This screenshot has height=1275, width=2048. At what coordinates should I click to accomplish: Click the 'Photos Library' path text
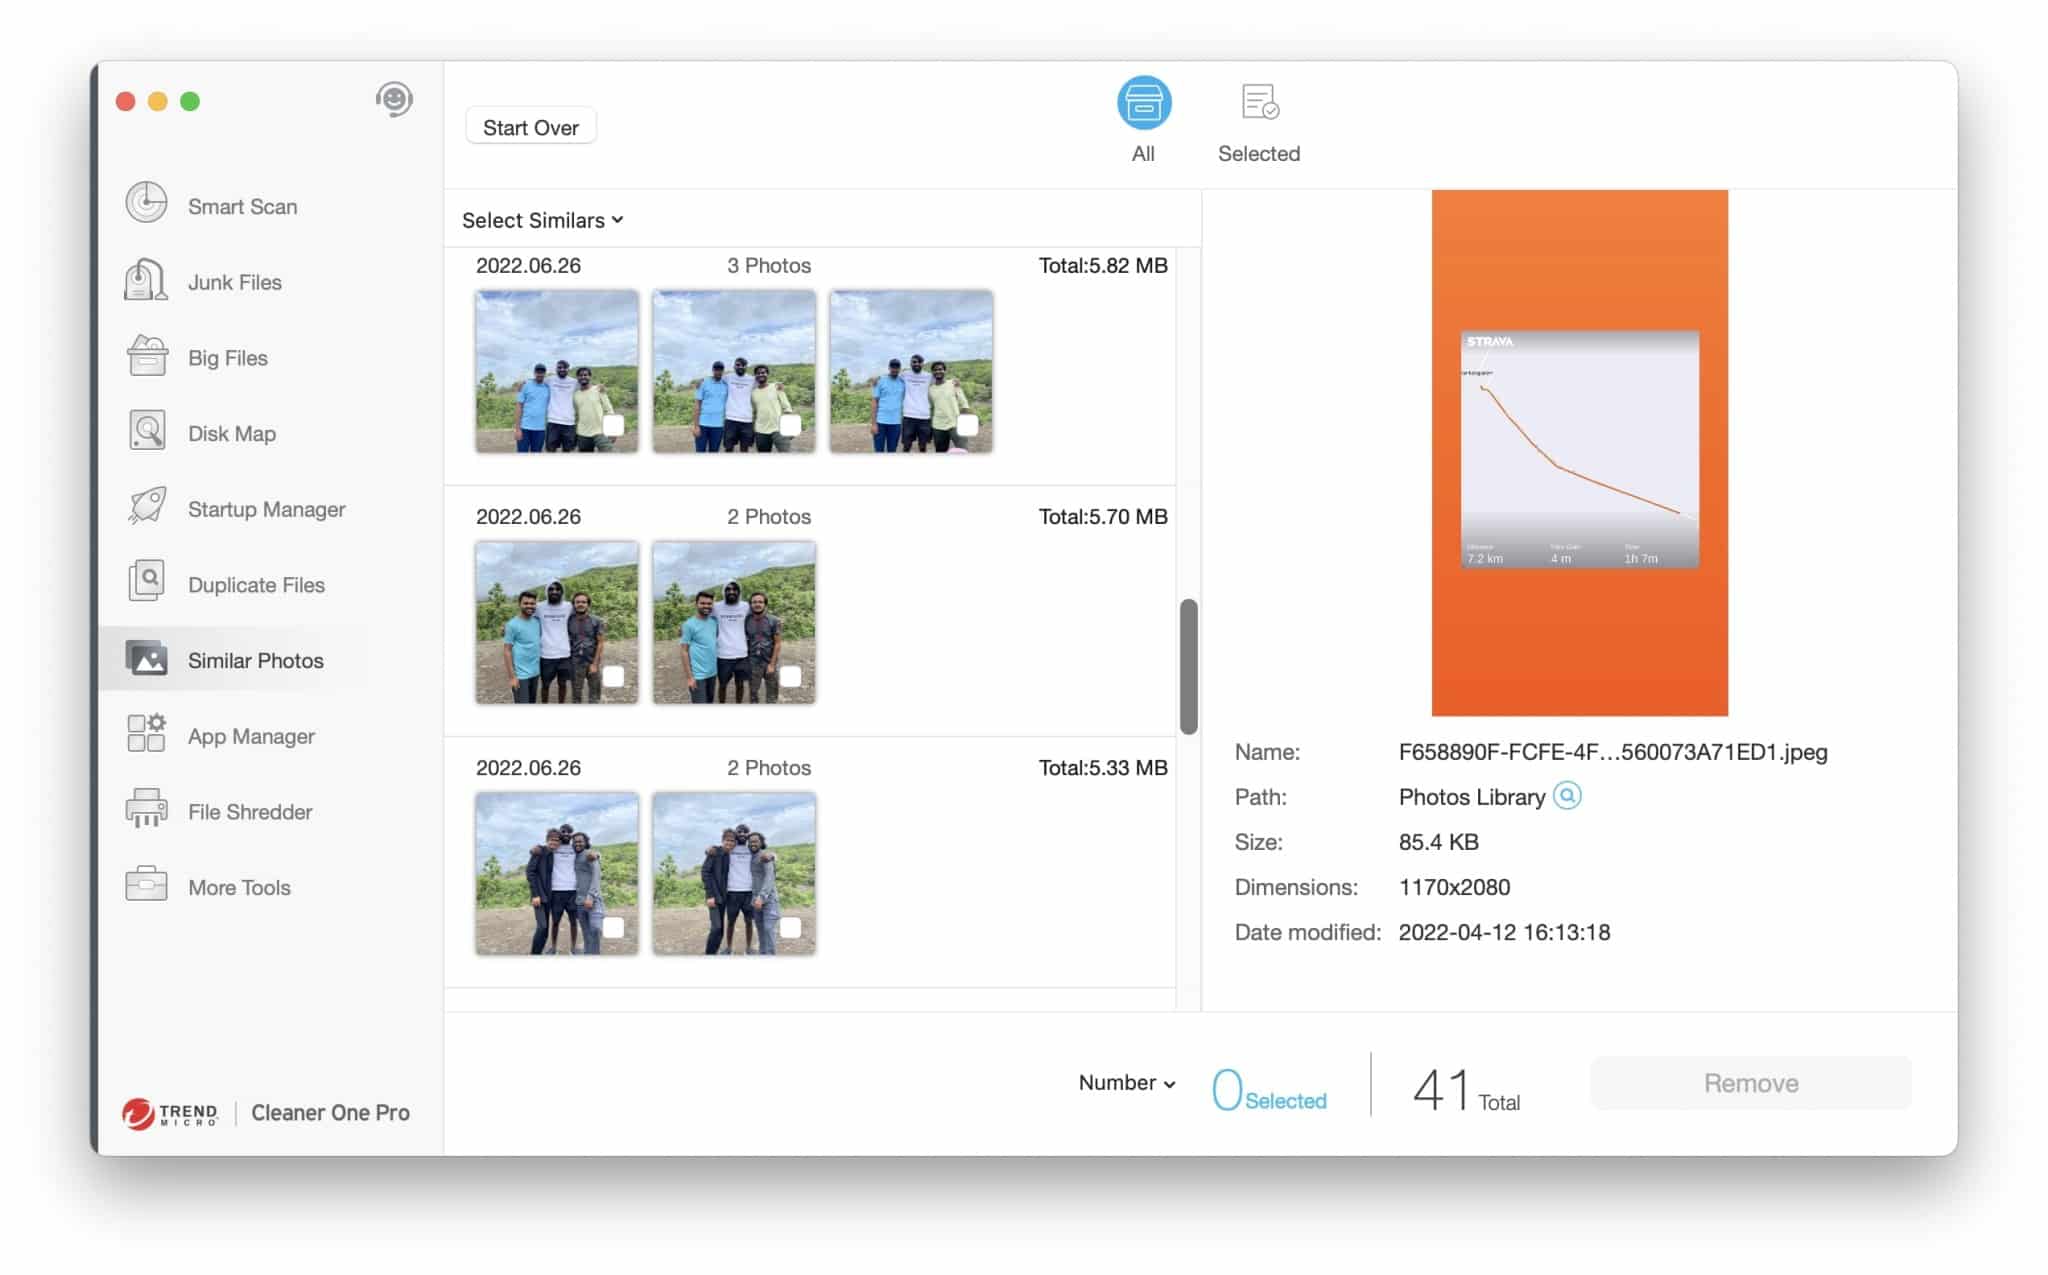[1472, 797]
